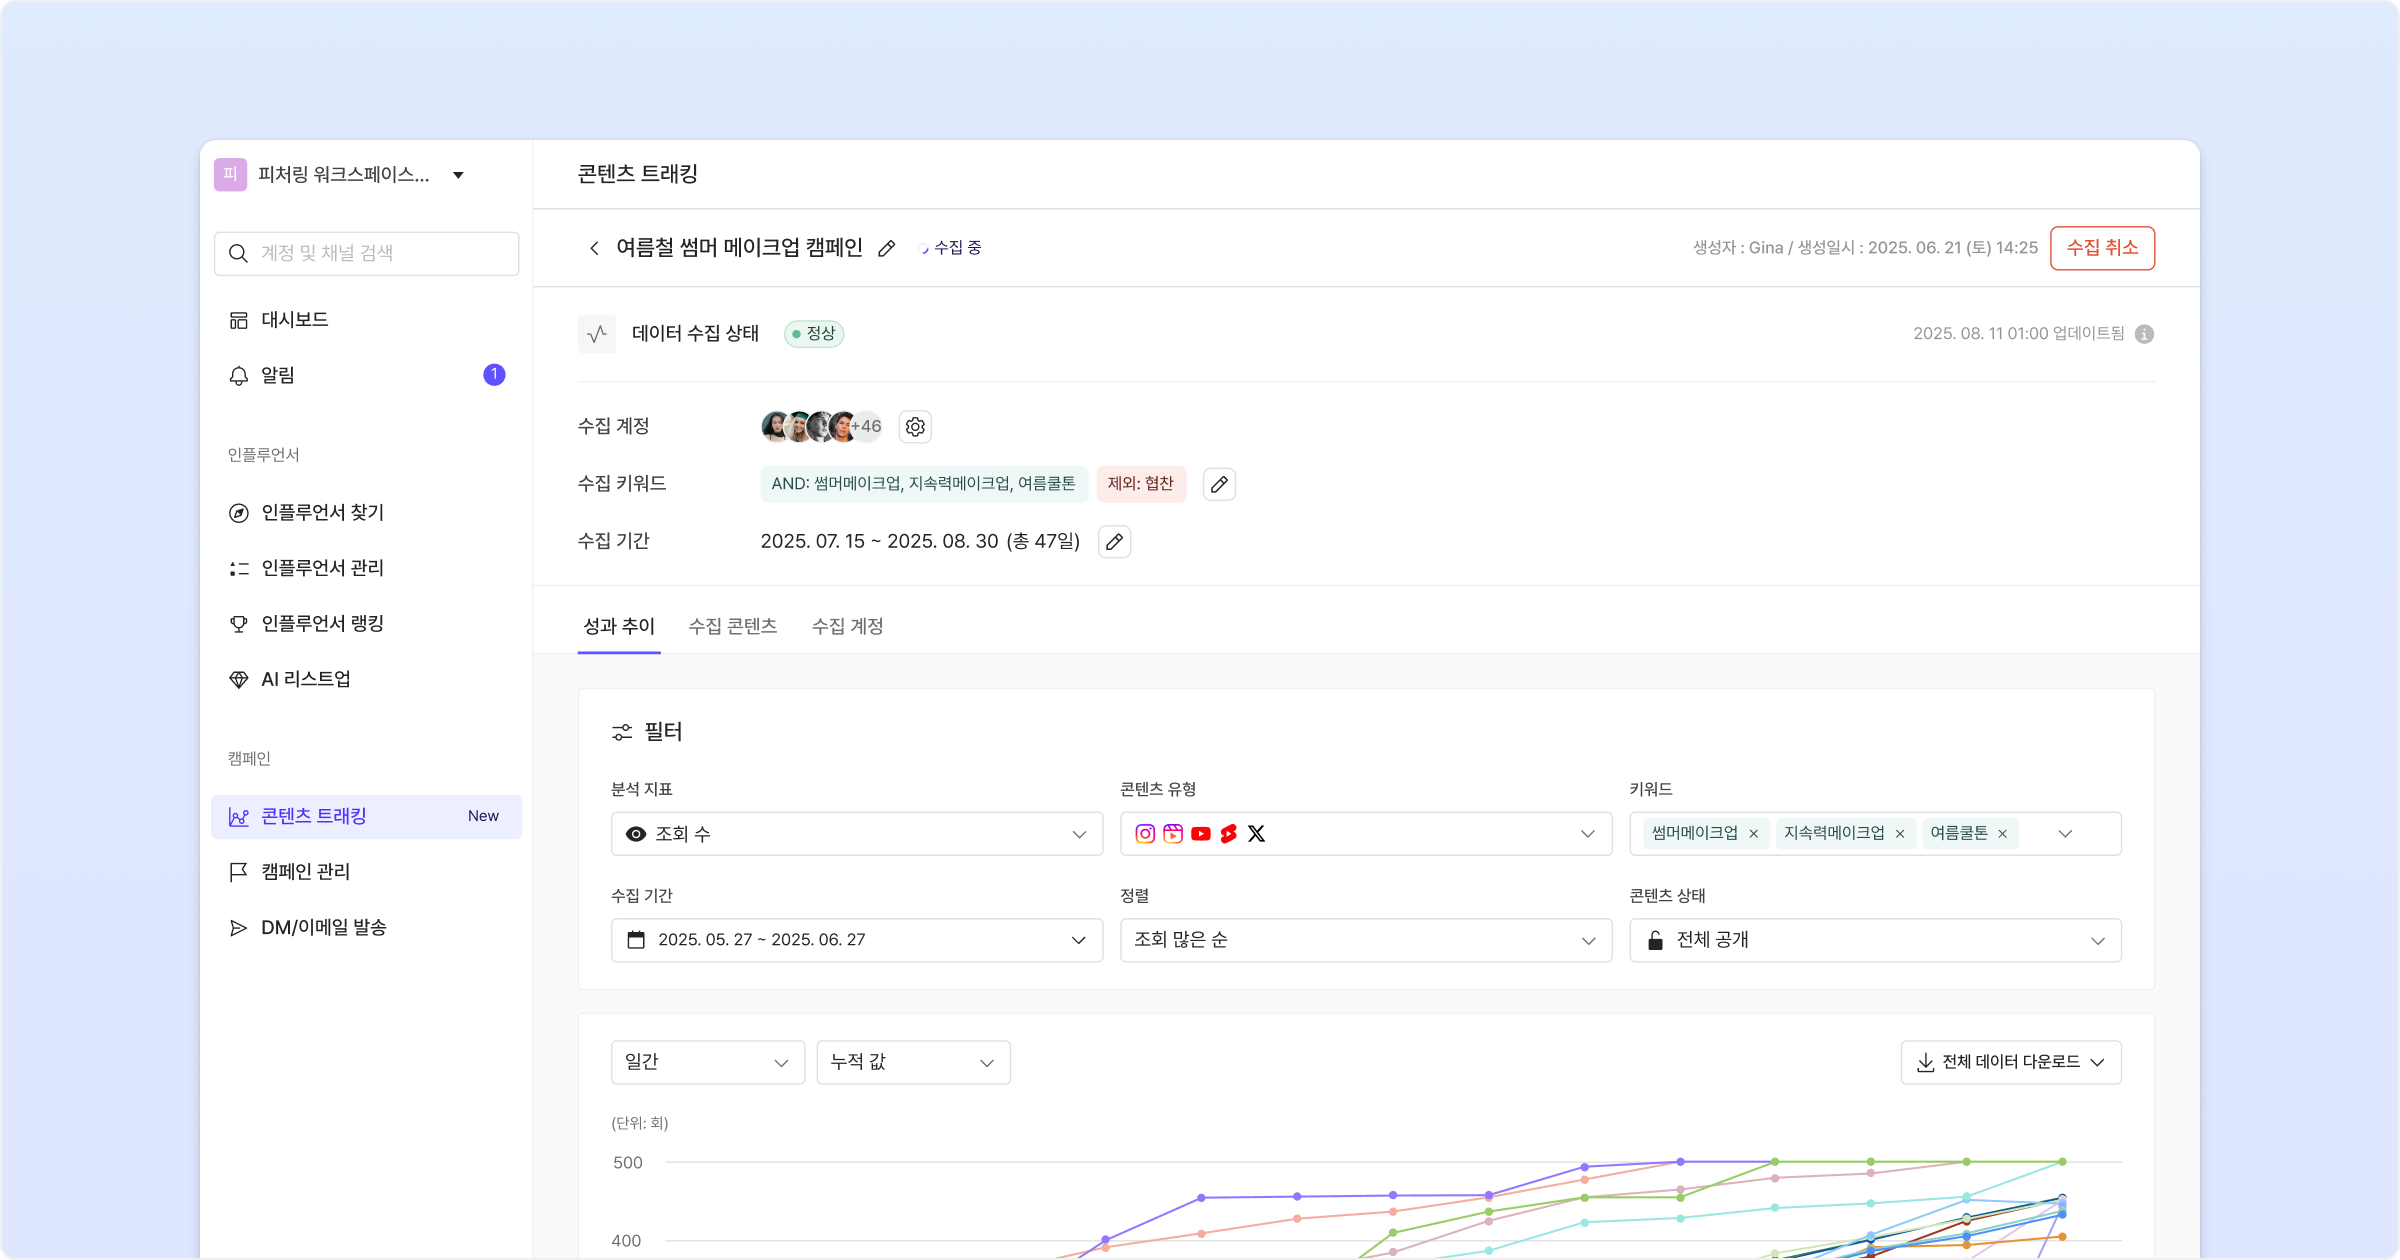
Task: Edit the campaign title with the pencil icon
Action: 886,249
